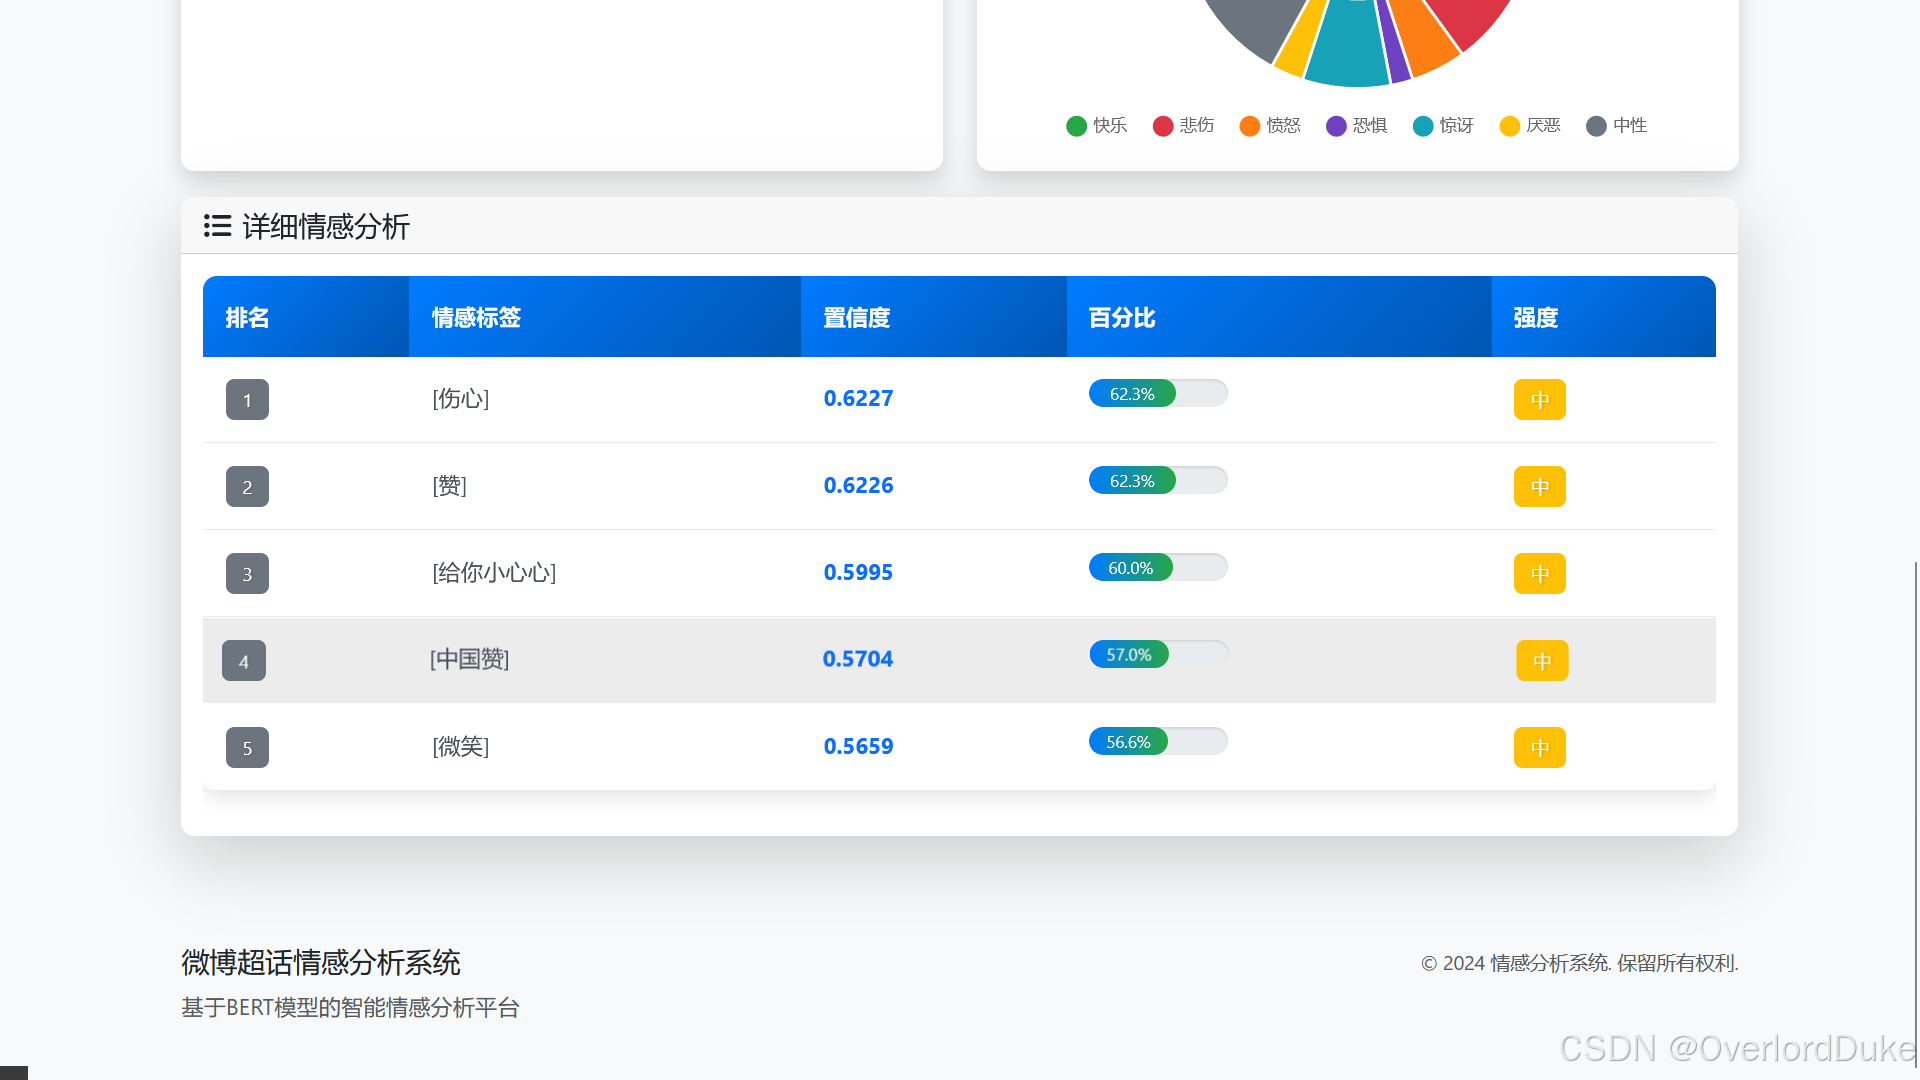Click the progress bar in the [赞] row
This screenshot has height=1080, width=1920.
(x=1158, y=481)
